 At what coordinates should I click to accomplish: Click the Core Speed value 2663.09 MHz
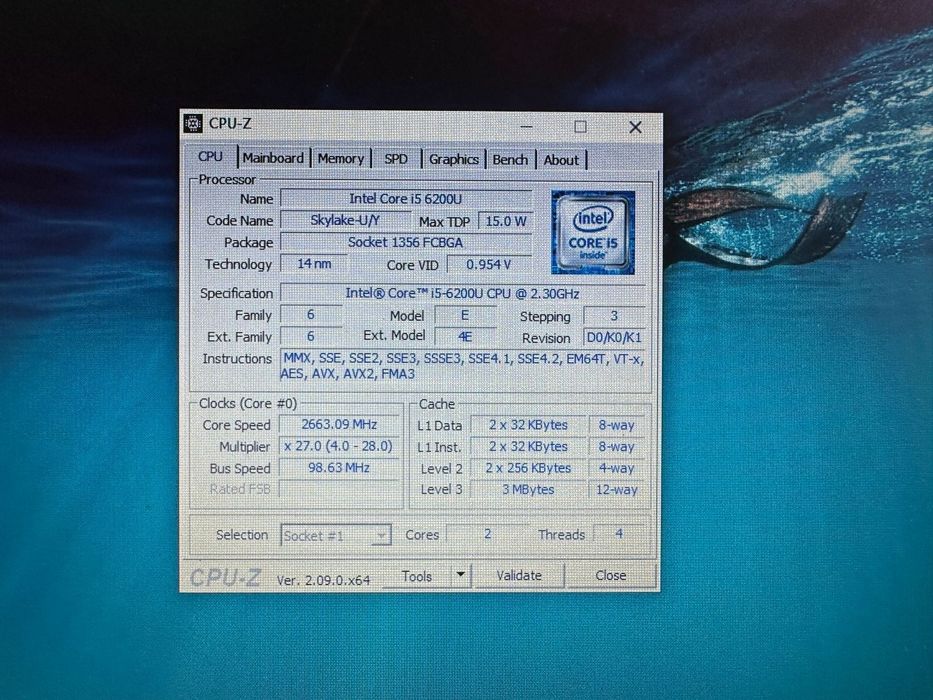(x=339, y=424)
